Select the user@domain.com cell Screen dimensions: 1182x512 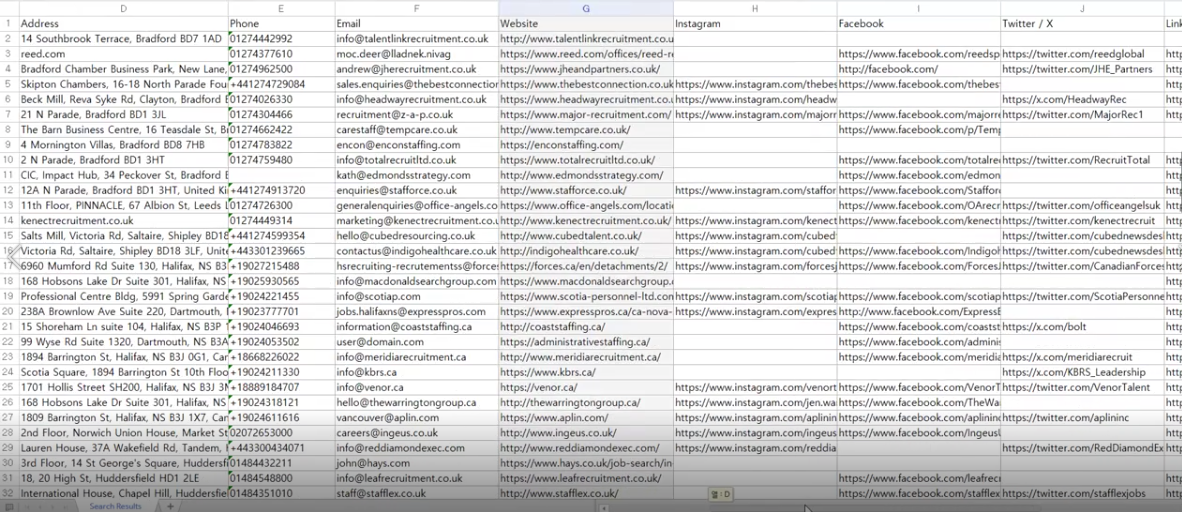416,342
